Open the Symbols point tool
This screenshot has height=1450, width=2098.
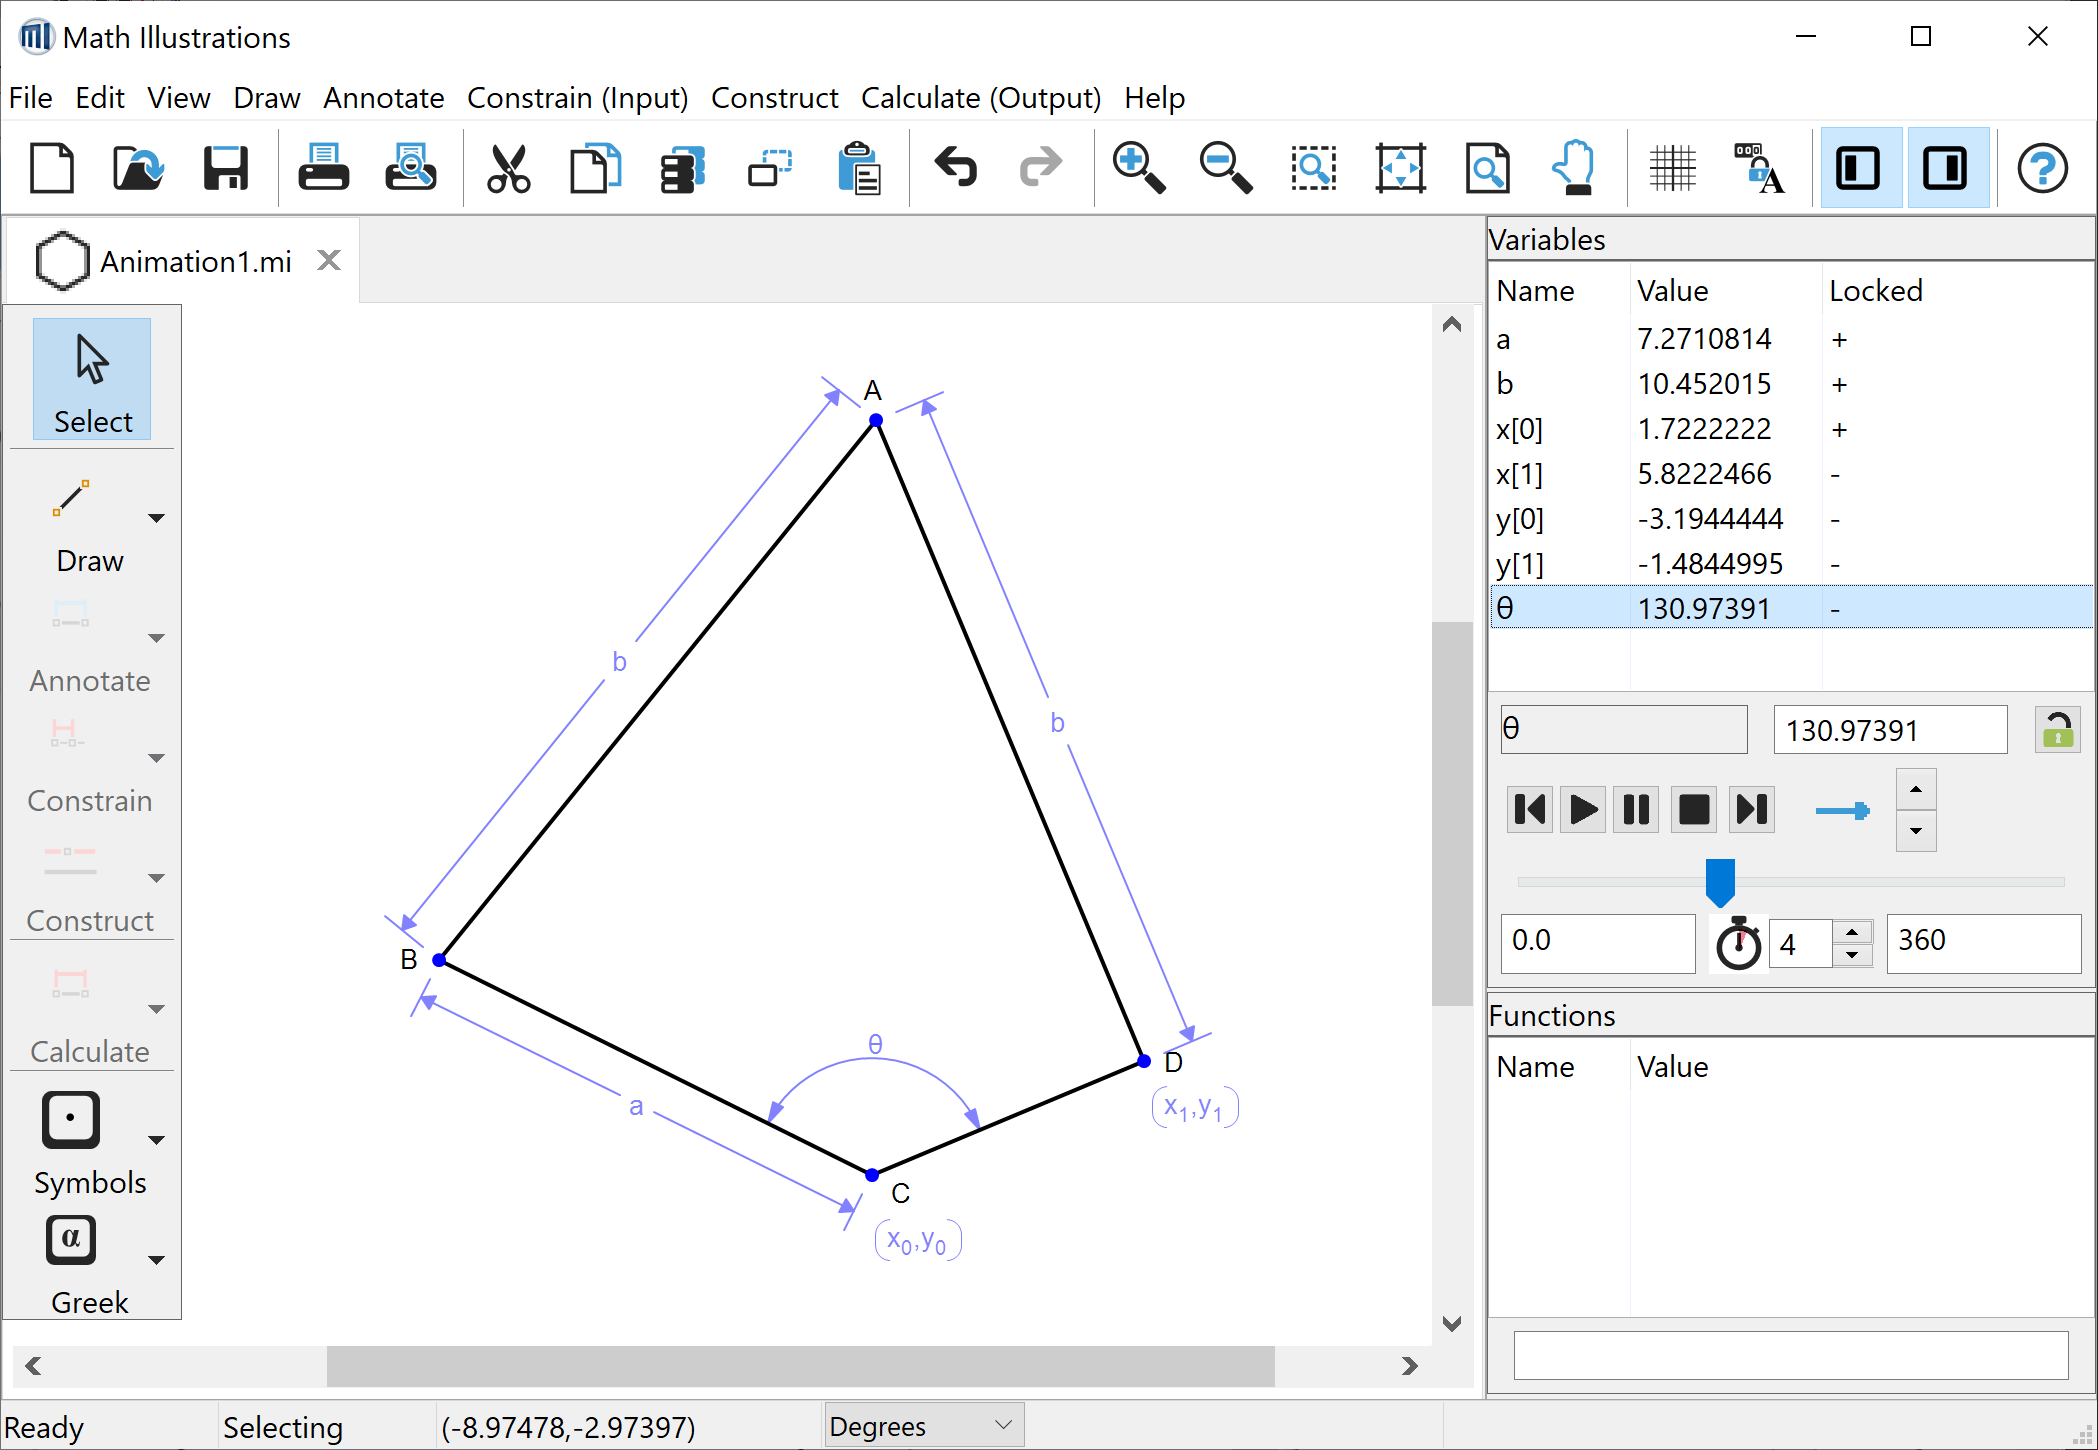(70, 1120)
